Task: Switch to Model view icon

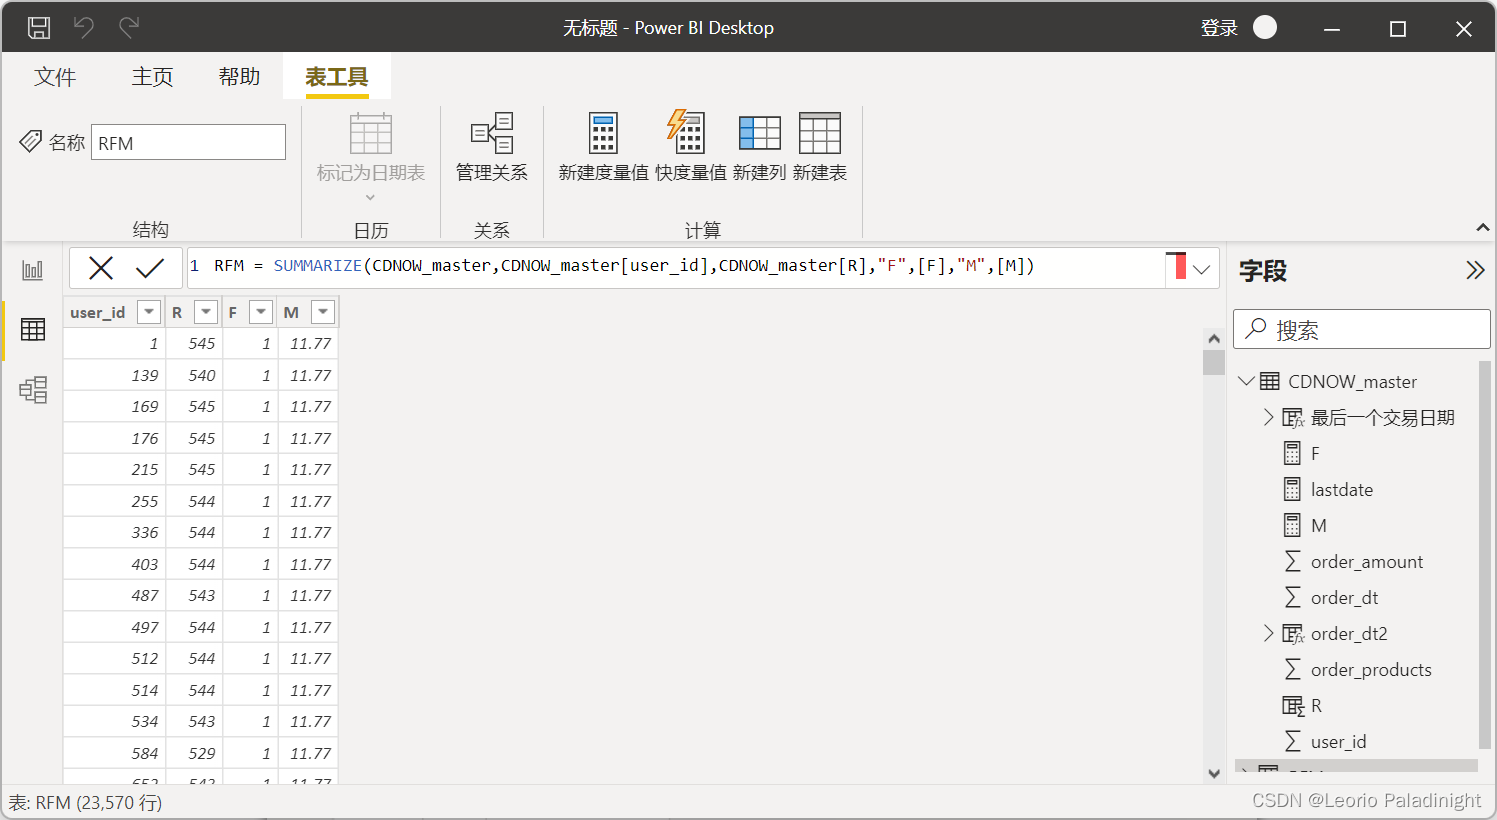Action: [33, 389]
